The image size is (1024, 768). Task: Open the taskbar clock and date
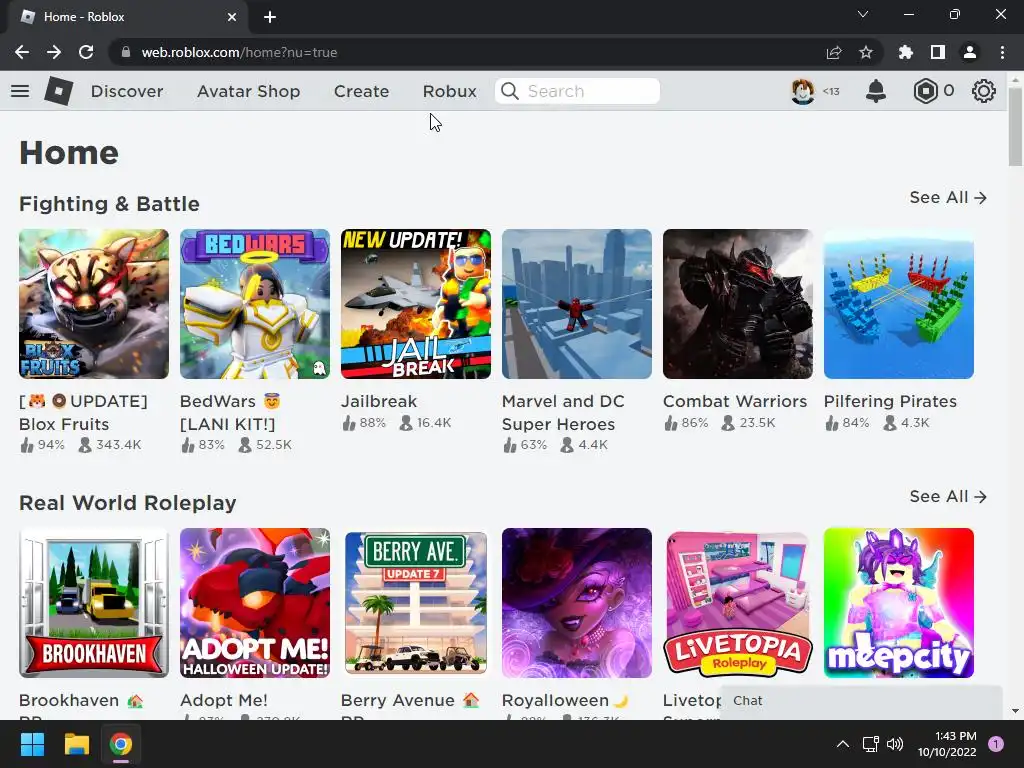(947, 744)
